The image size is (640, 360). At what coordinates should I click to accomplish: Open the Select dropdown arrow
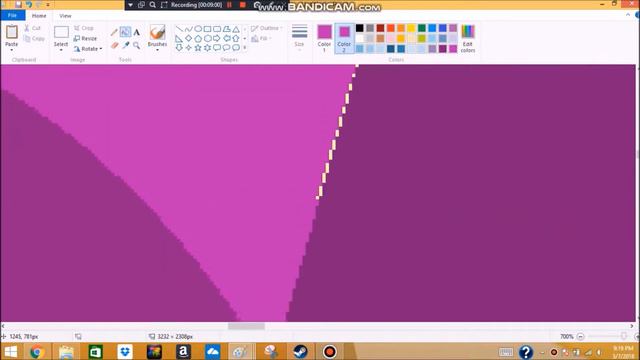[x=61, y=50]
